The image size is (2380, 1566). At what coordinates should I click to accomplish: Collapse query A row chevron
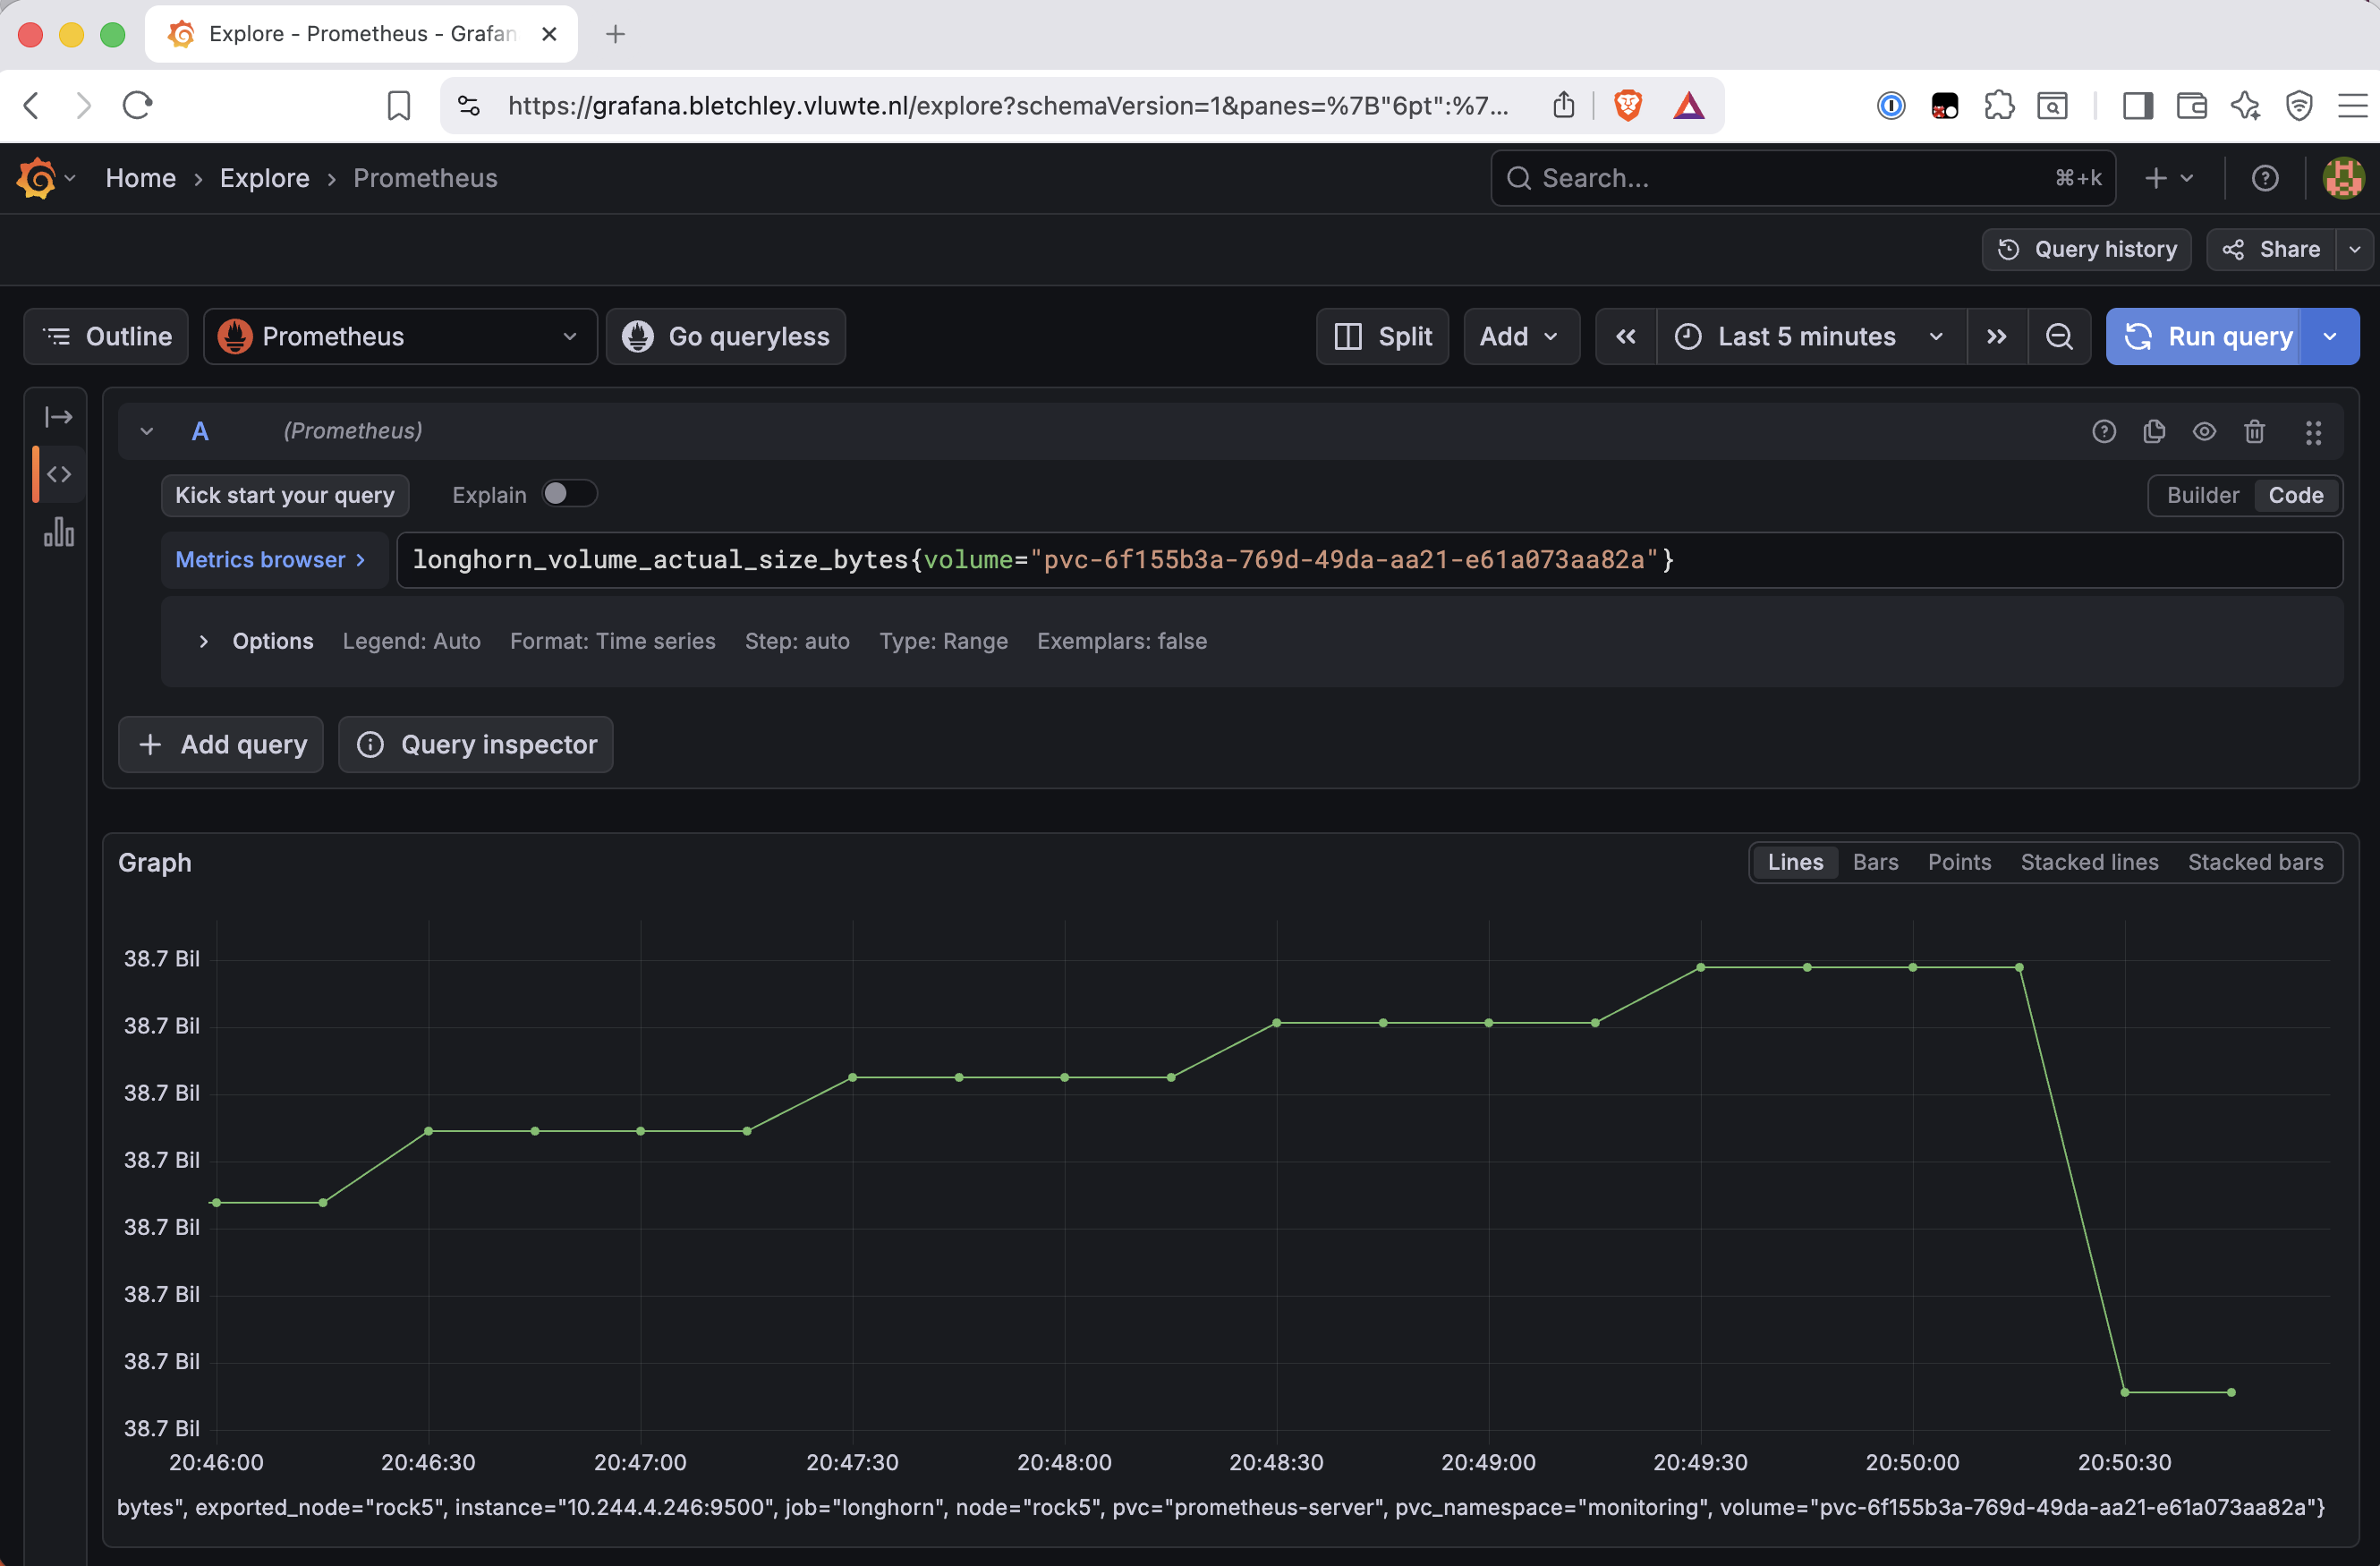tap(147, 431)
